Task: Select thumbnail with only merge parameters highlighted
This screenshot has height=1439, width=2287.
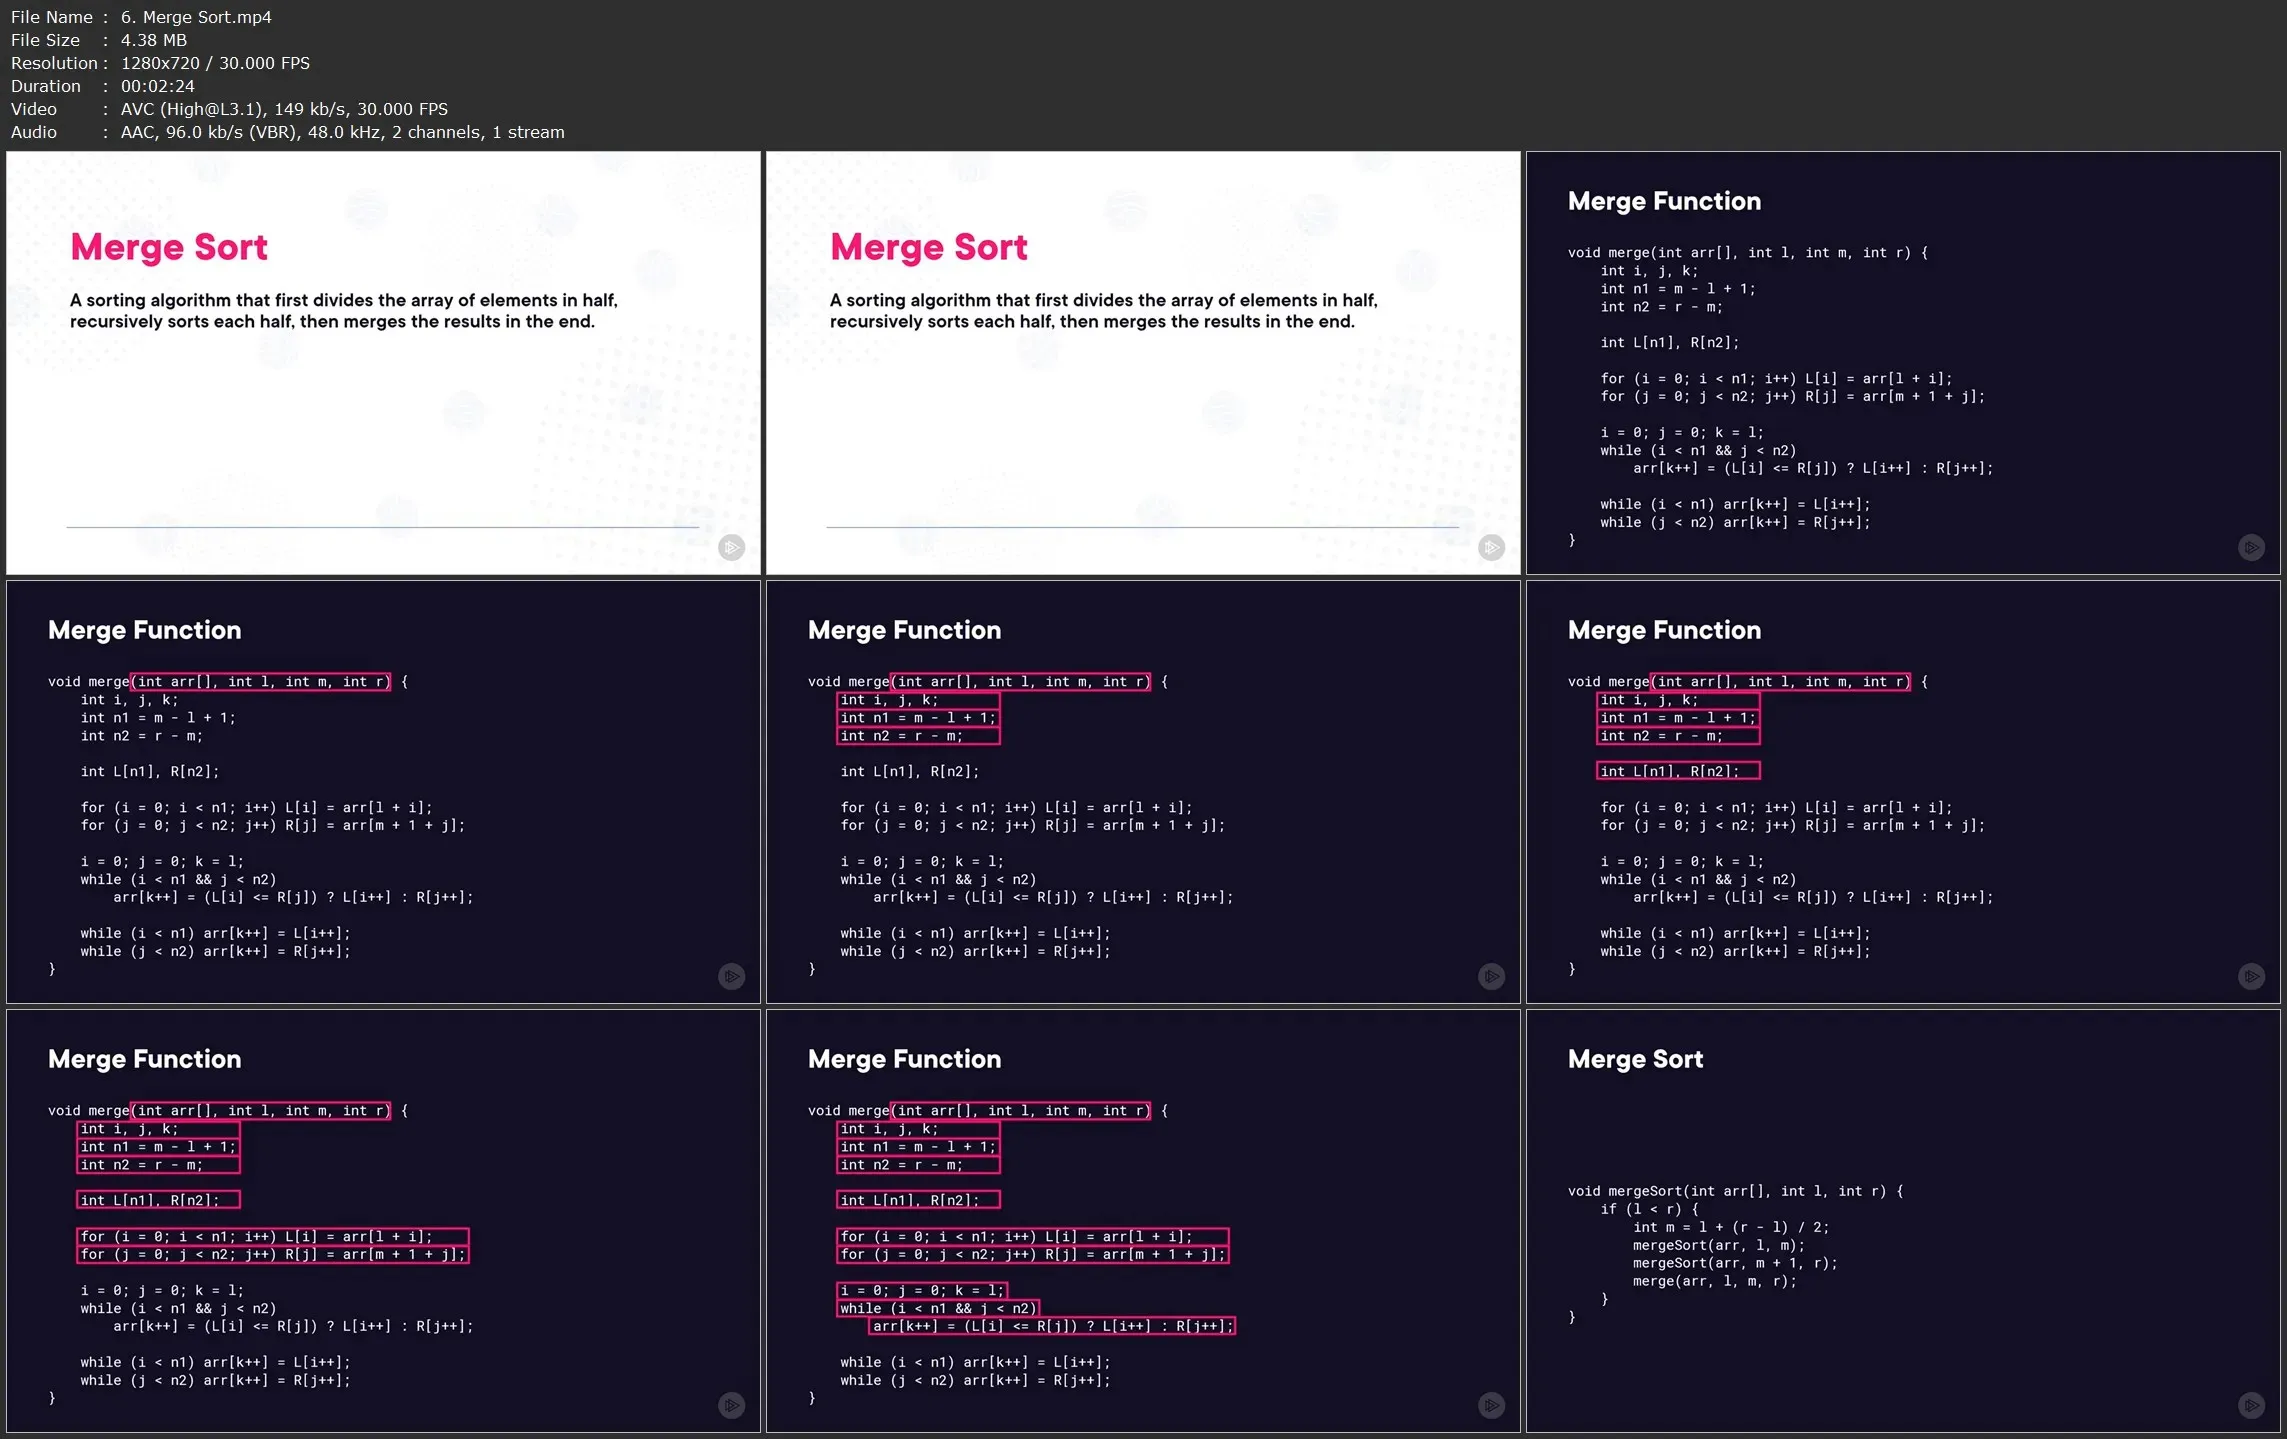Action: (x=383, y=792)
